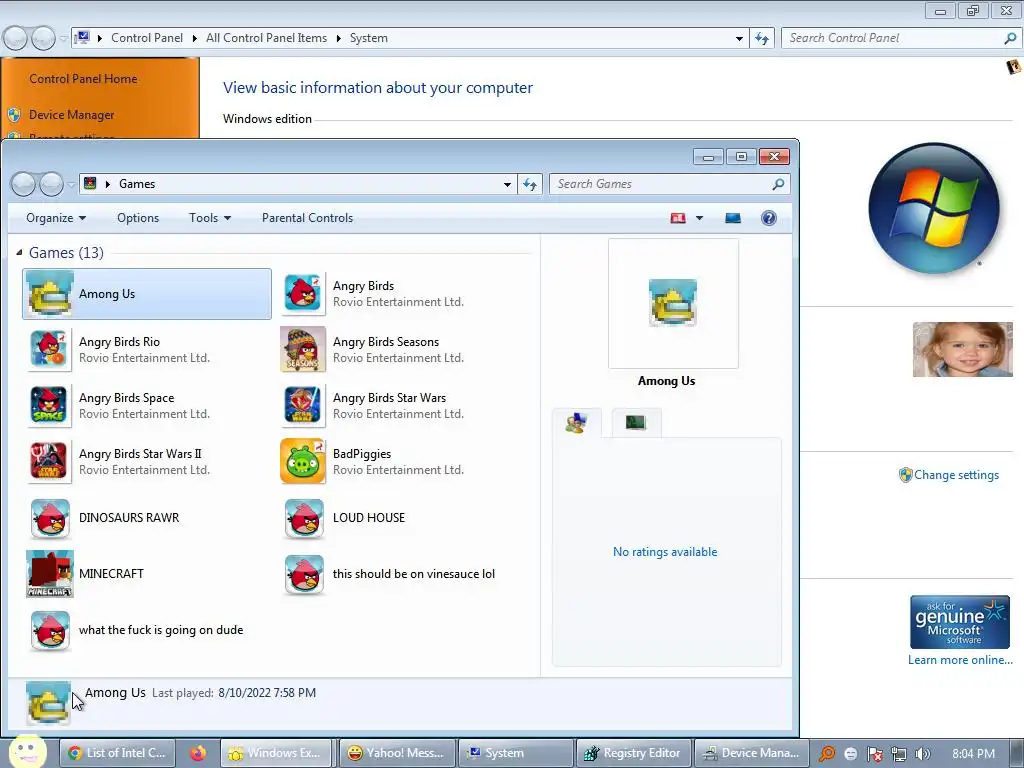Click the genuine Microsoft software badge

click(960, 622)
